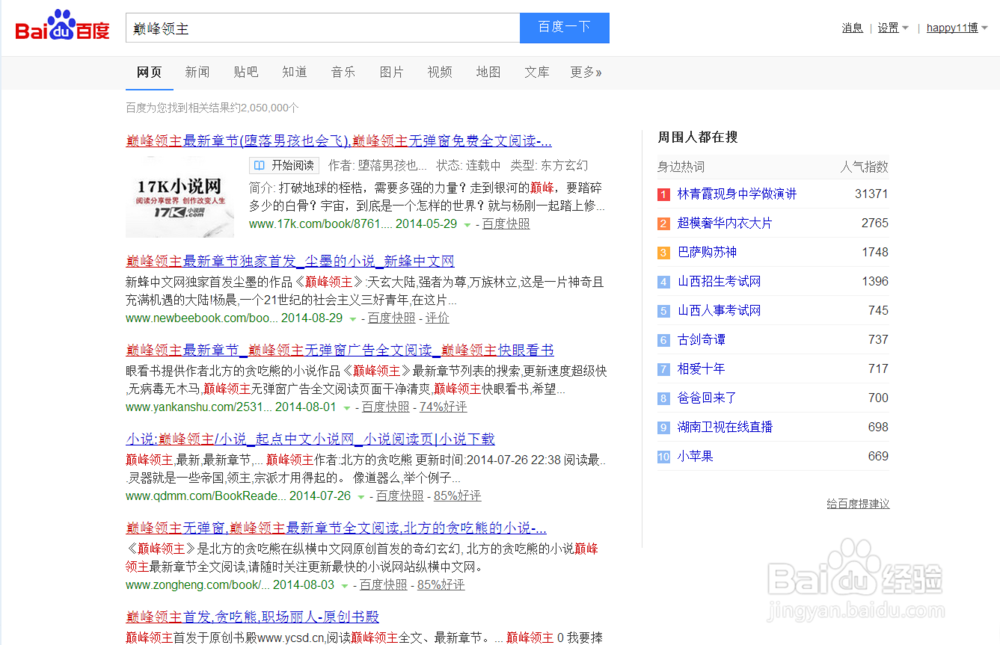Click the 74%好评 rating link
This screenshot has height=645, width=1000.
click(x=443, y=407)
